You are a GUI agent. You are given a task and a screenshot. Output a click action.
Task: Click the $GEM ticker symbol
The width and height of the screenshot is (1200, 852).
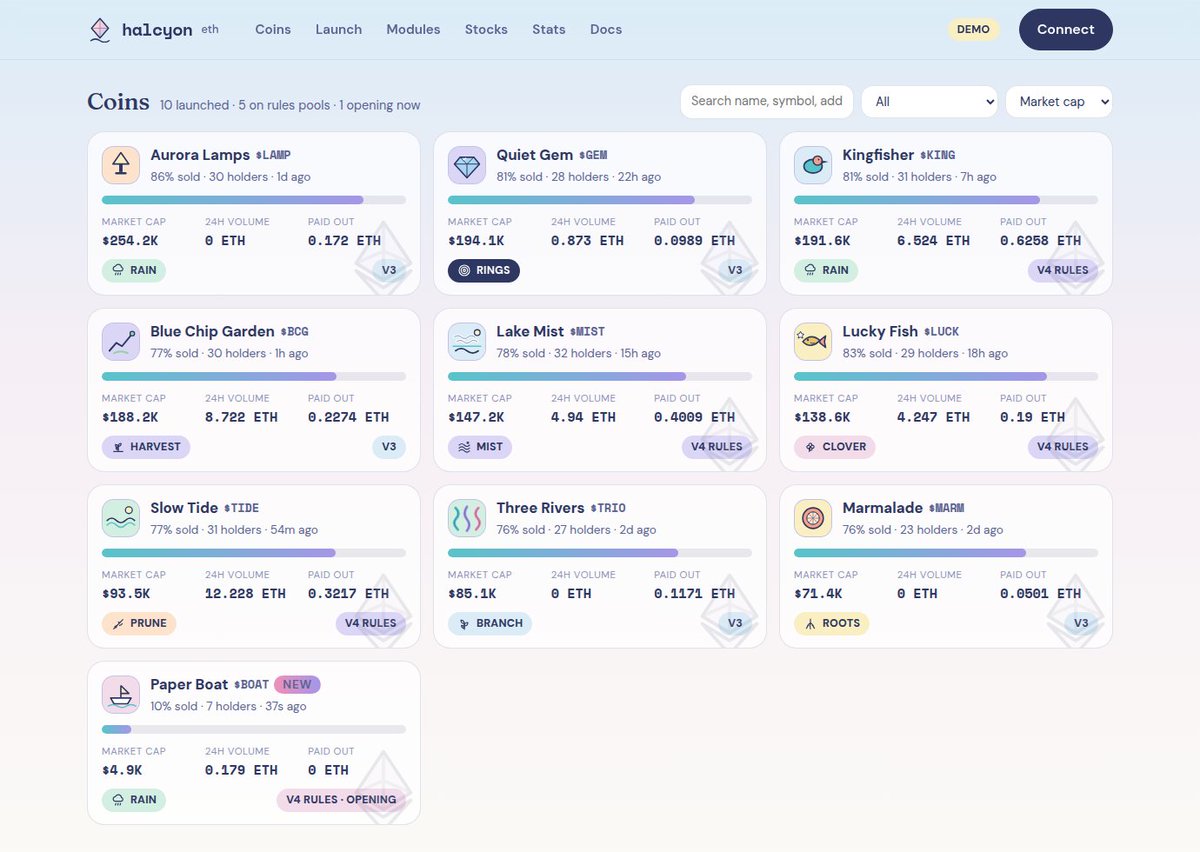[593, 156]
